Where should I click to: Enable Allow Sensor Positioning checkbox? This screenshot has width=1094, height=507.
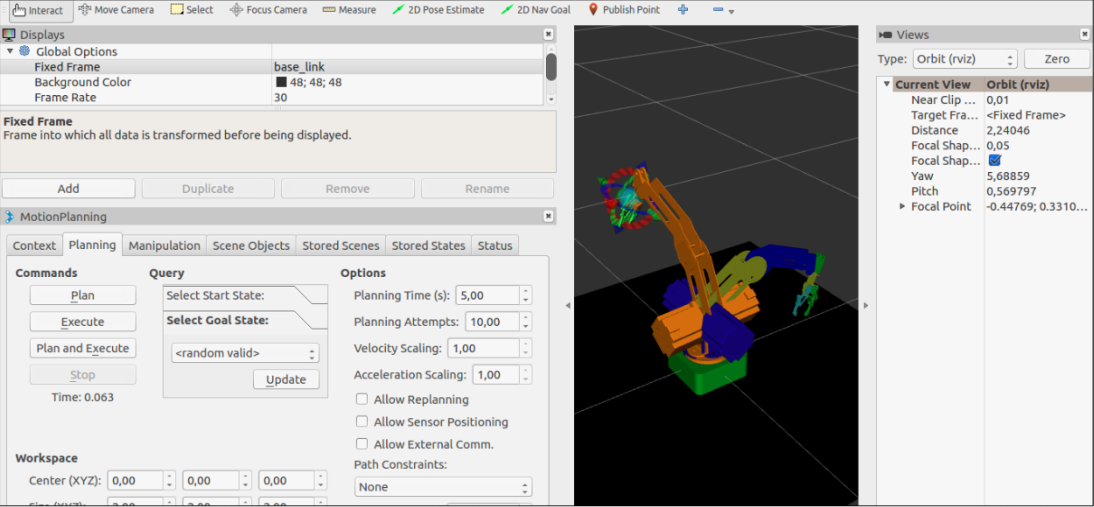click(362, 422)
